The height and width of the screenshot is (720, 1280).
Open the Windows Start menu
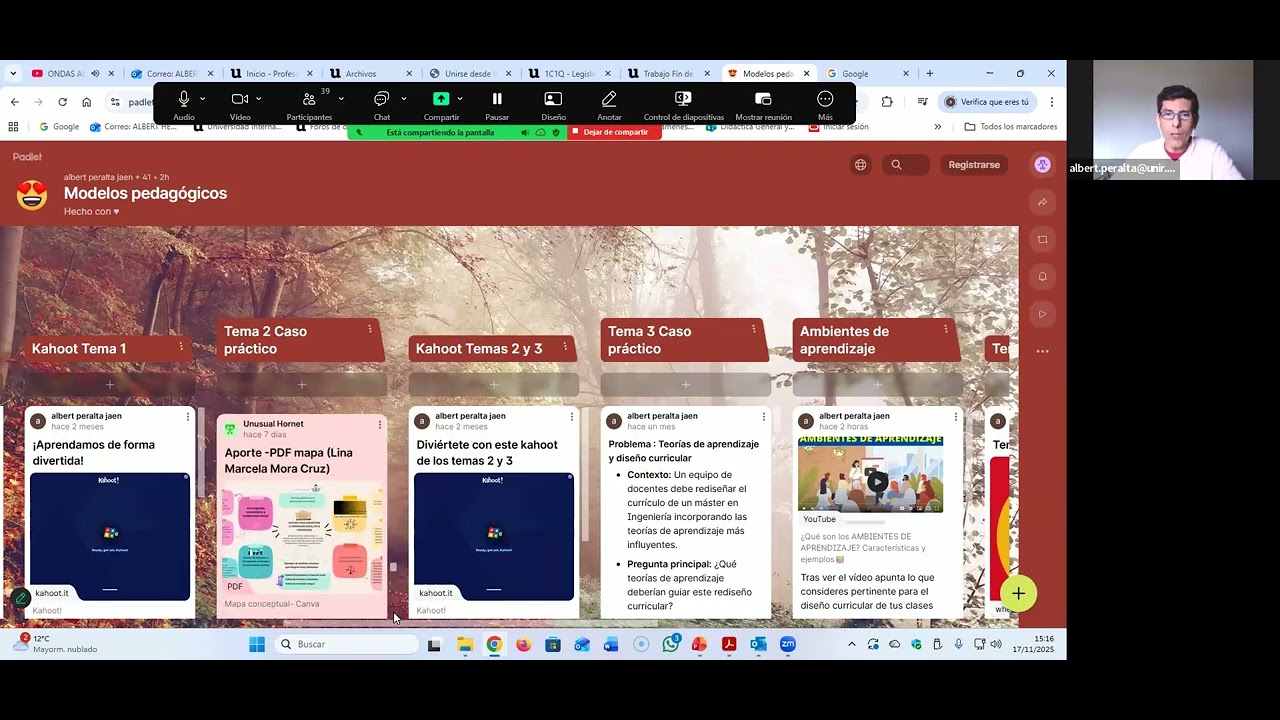[257, 644]
